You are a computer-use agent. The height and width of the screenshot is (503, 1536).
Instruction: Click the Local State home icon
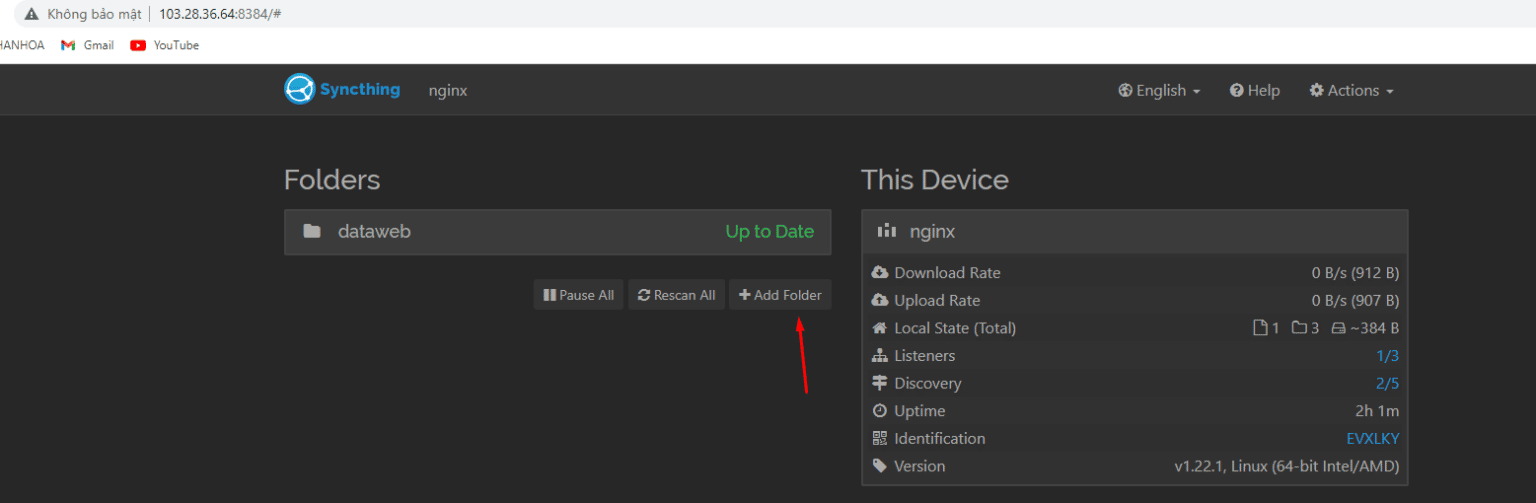(x=880, y=328)
